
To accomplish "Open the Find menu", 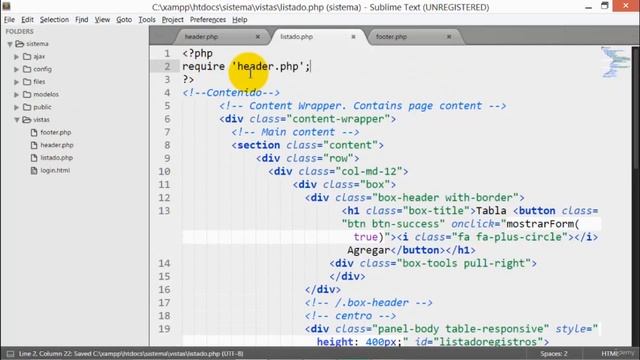I will pyautogui.click(x=82, y=20).
